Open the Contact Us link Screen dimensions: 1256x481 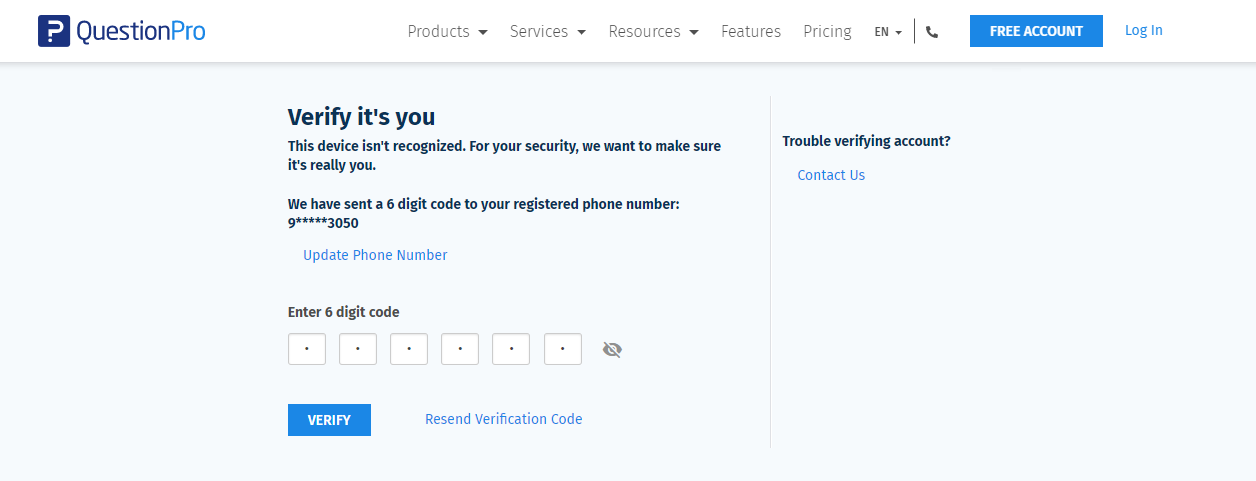pos(831,175)
